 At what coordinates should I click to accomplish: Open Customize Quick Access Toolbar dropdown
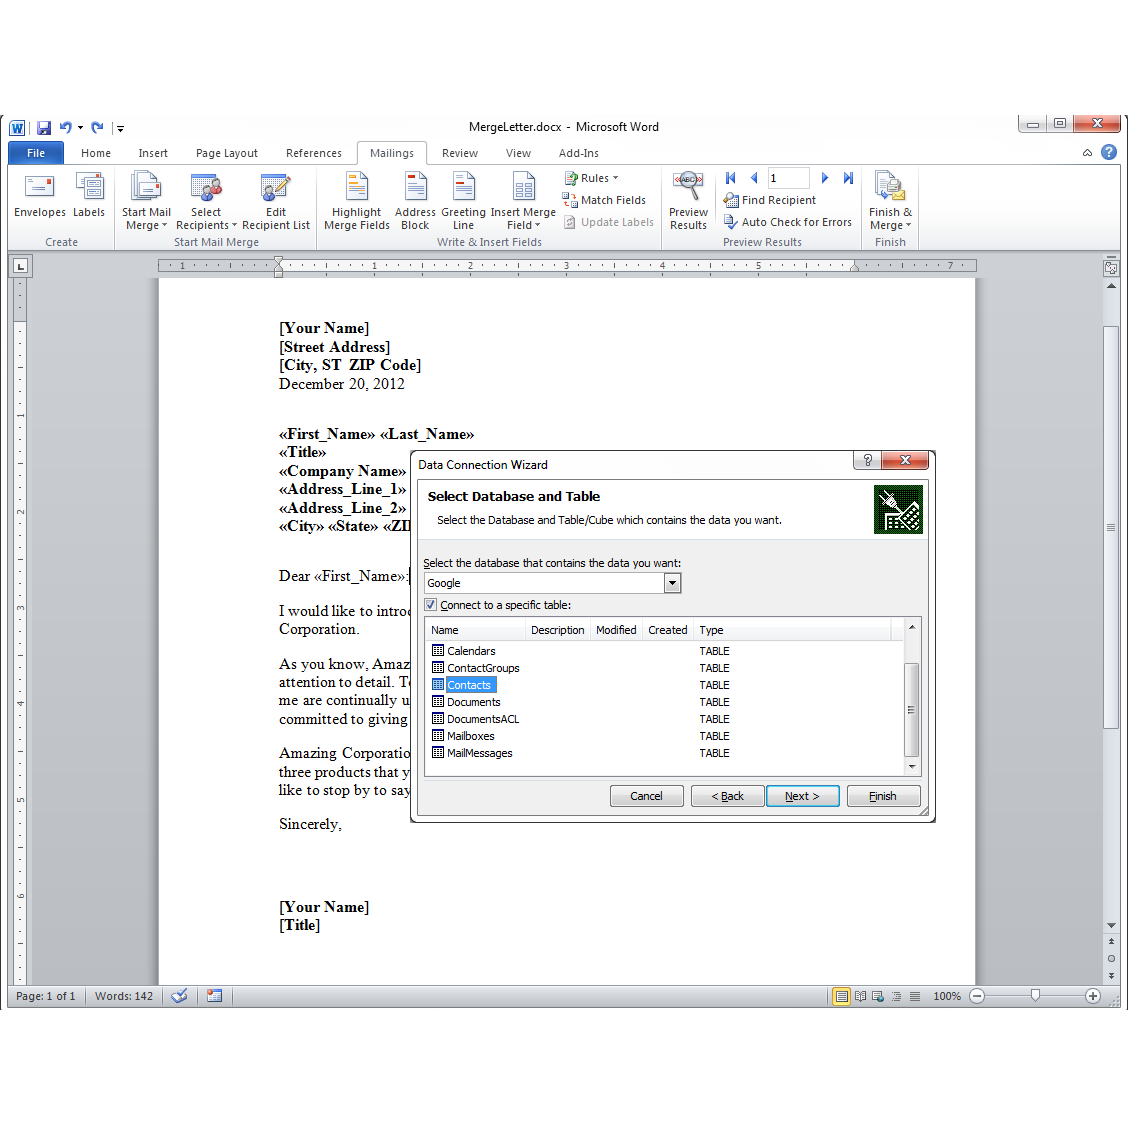click(x=120, y=129)
